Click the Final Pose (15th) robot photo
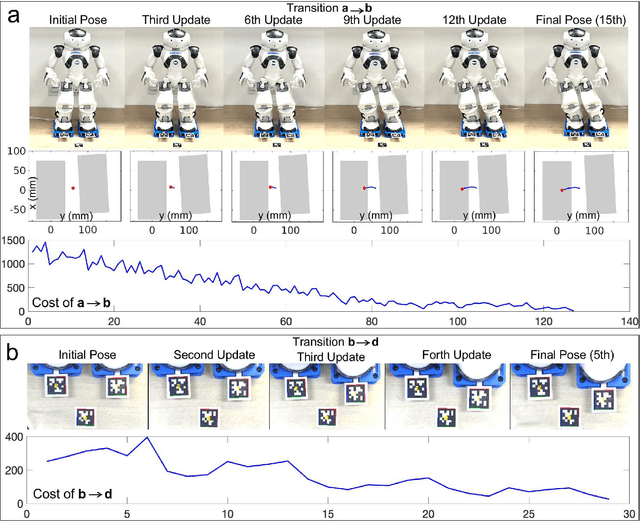The width and height of the screenshot is (640, 521). (576, 87)
